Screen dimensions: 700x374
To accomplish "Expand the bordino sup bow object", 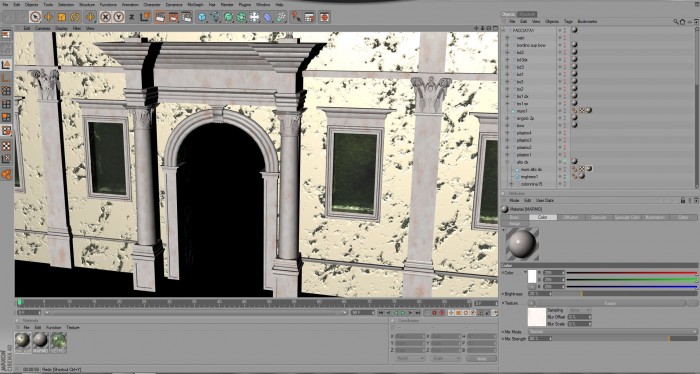I will pos(507,45).
